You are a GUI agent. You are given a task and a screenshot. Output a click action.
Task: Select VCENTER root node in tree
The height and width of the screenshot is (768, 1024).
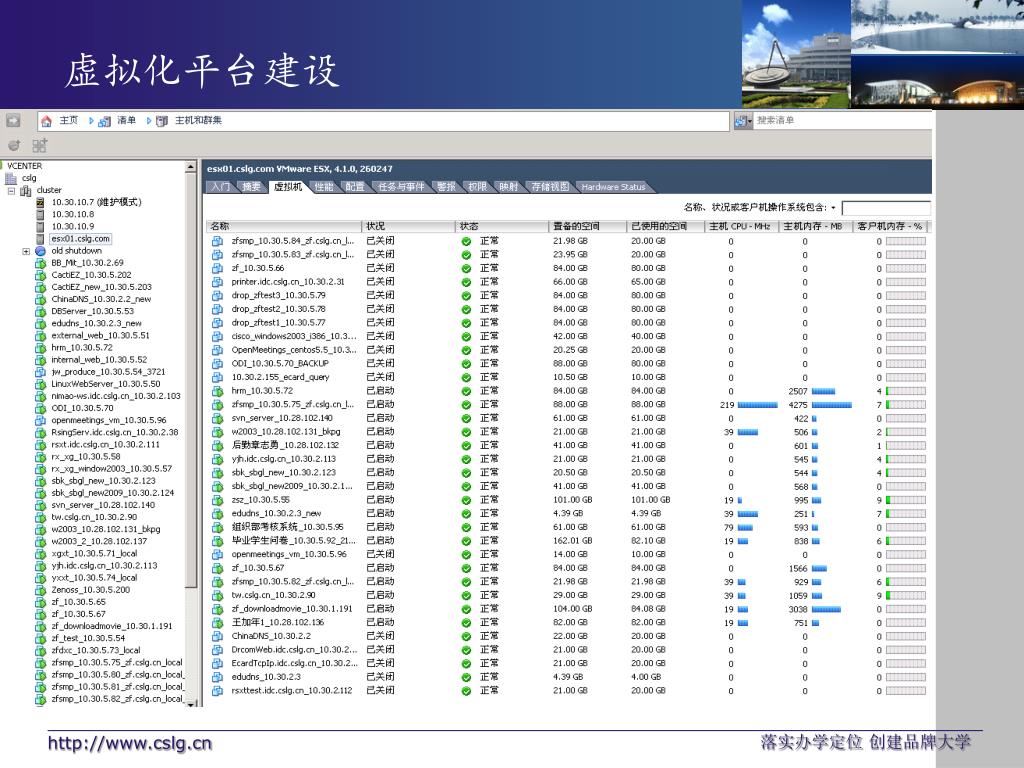(24, 166)
